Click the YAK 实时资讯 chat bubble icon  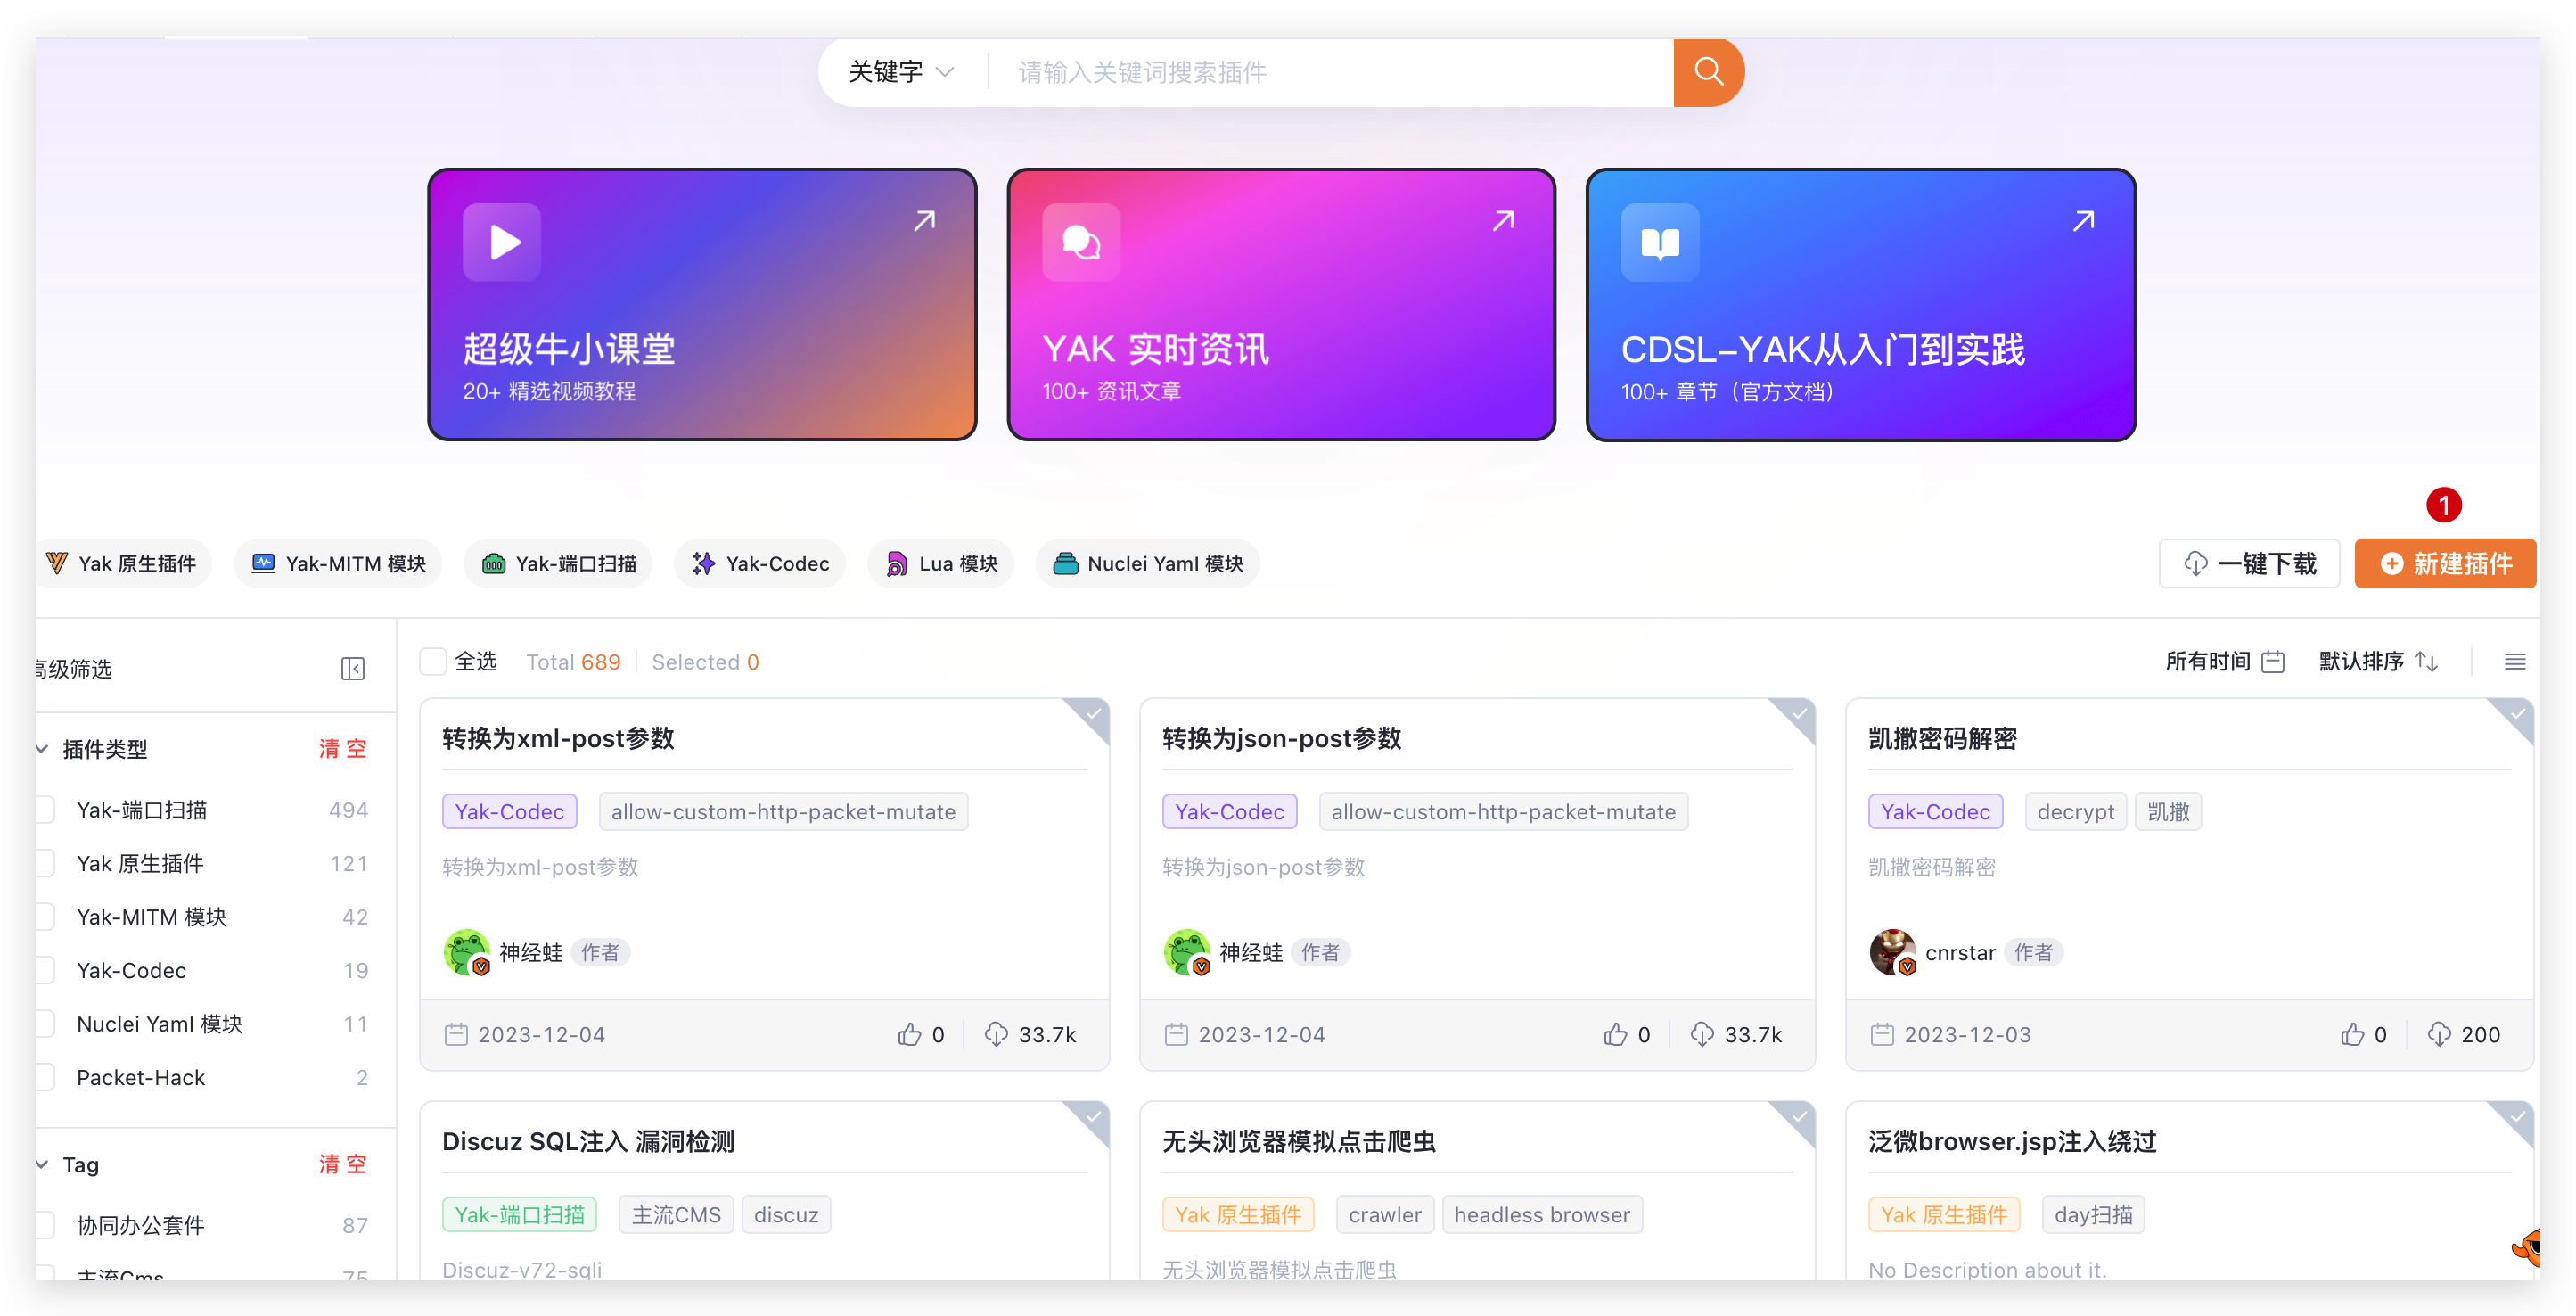(1081, 242)
